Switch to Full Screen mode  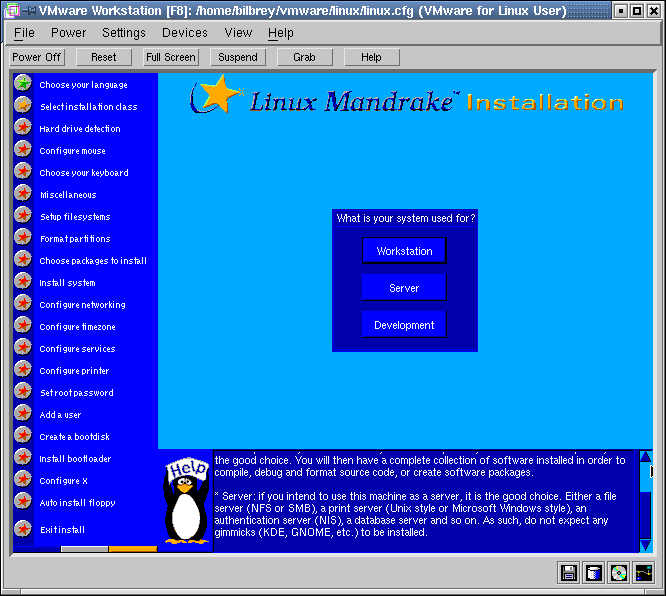pos(171,57)
